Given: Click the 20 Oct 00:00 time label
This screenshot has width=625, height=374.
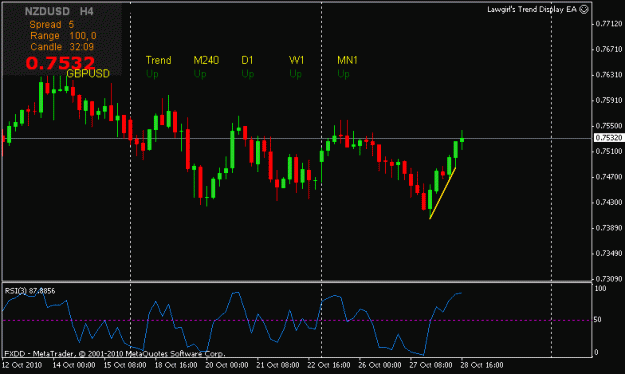Looking at the screenshot, I should (x=227, y=365).
